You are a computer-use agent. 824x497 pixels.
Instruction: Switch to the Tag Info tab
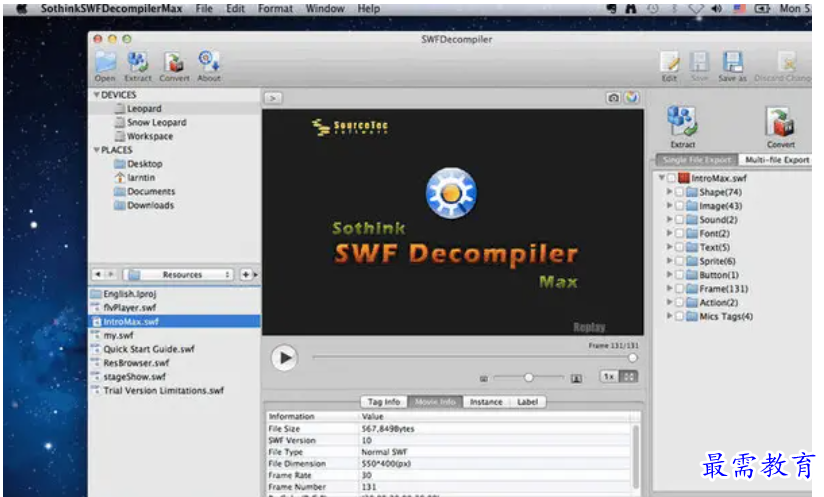click(384, 402)
